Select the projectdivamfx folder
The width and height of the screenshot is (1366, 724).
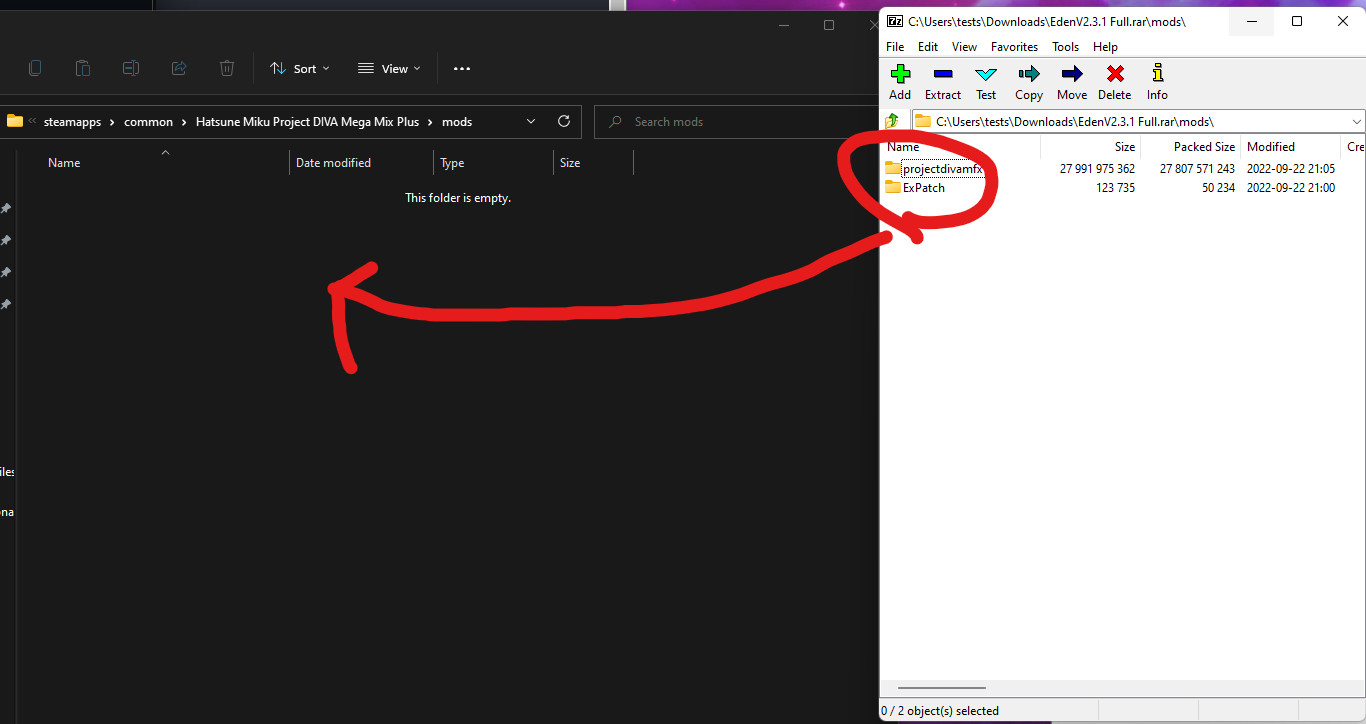click(x=942, y=169)
